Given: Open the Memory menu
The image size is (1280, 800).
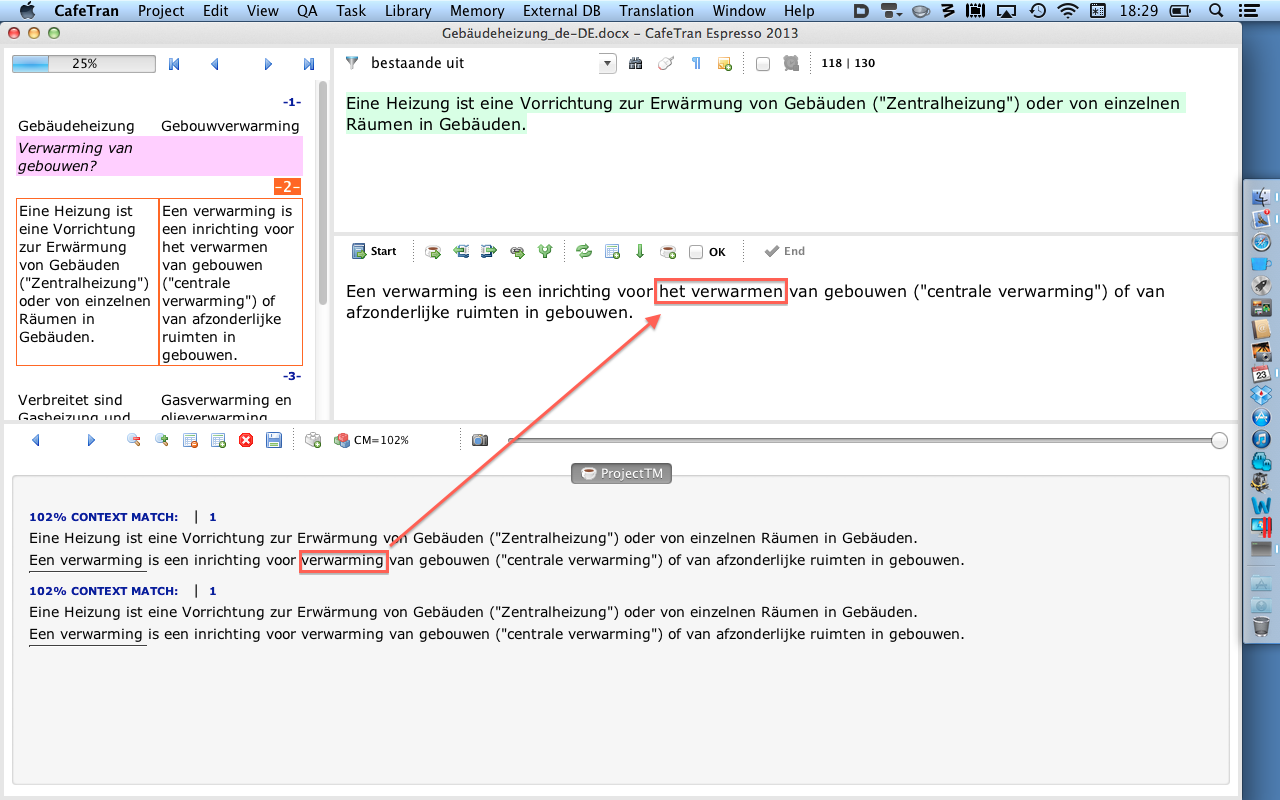Looking at the screenshot, I should [477, 11].
